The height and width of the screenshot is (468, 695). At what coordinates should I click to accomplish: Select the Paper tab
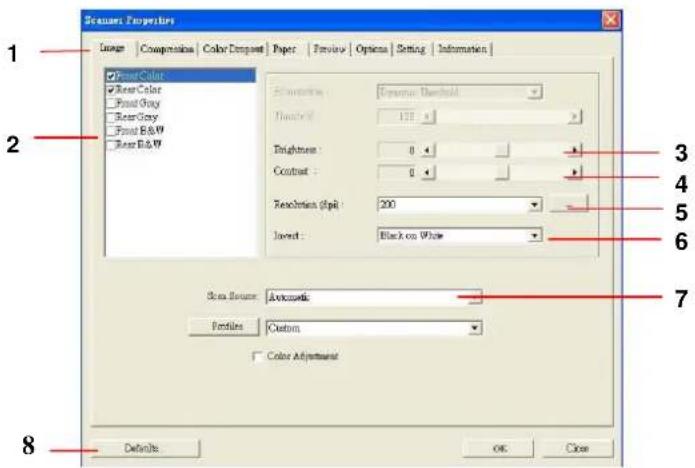(x=284, y=49)
